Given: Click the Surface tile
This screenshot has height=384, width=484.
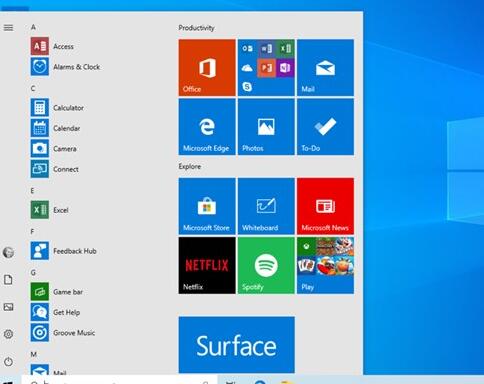Looking at the screenshot, I should 237,345.
